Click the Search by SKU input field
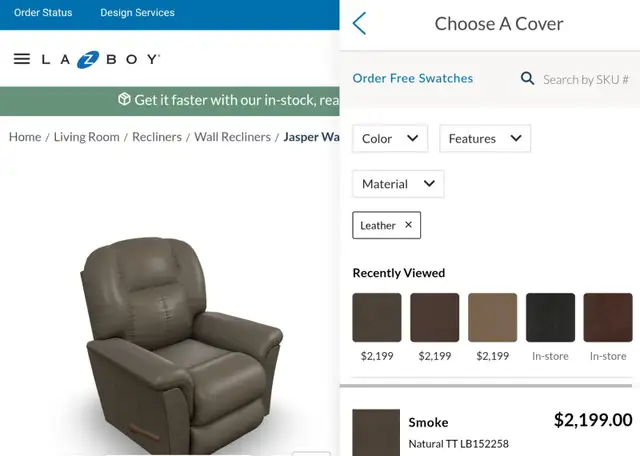The image size is (640, 456). pyautogui.click(x=585, y=79)
